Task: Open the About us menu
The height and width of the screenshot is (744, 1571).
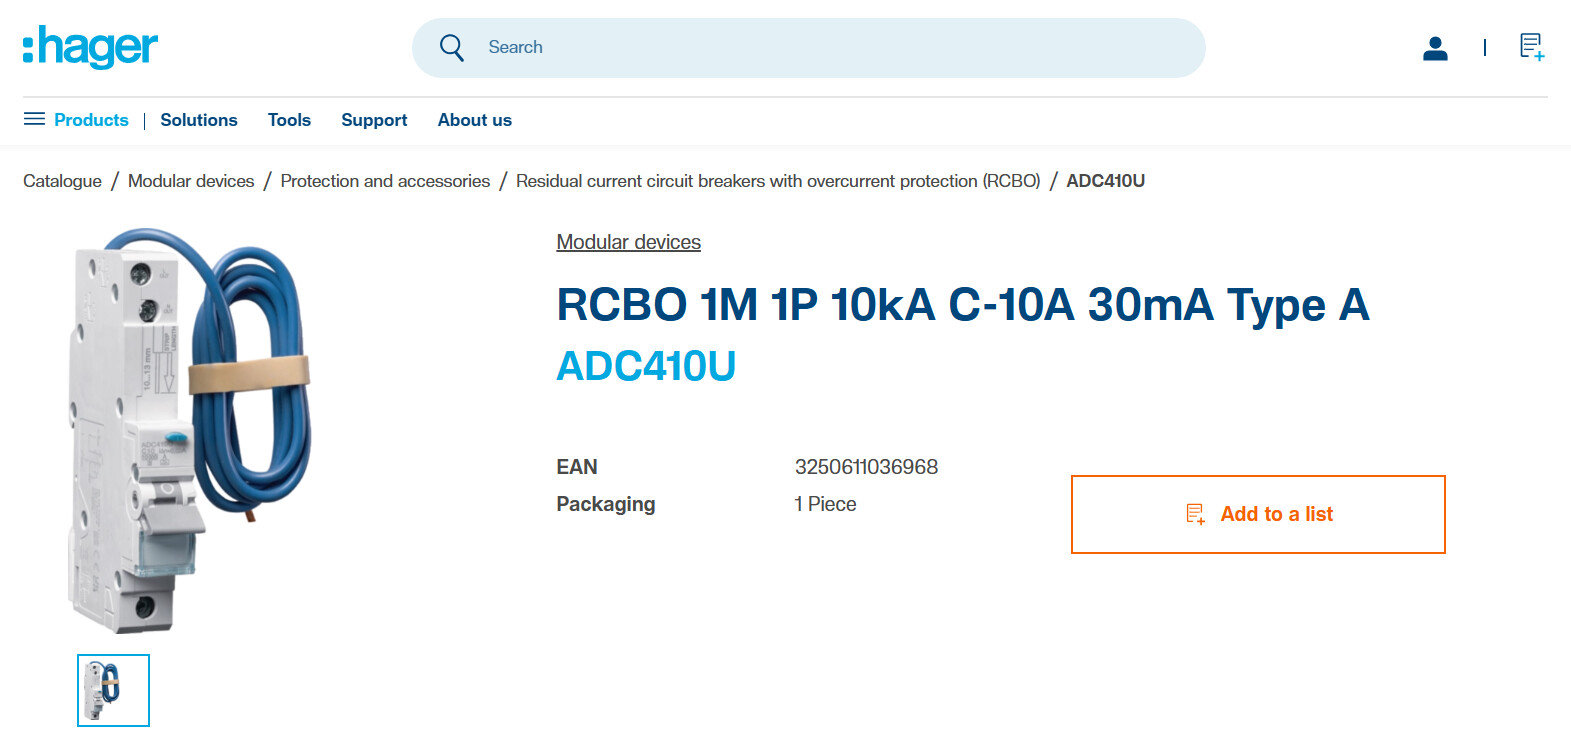Action: [474, 120]
